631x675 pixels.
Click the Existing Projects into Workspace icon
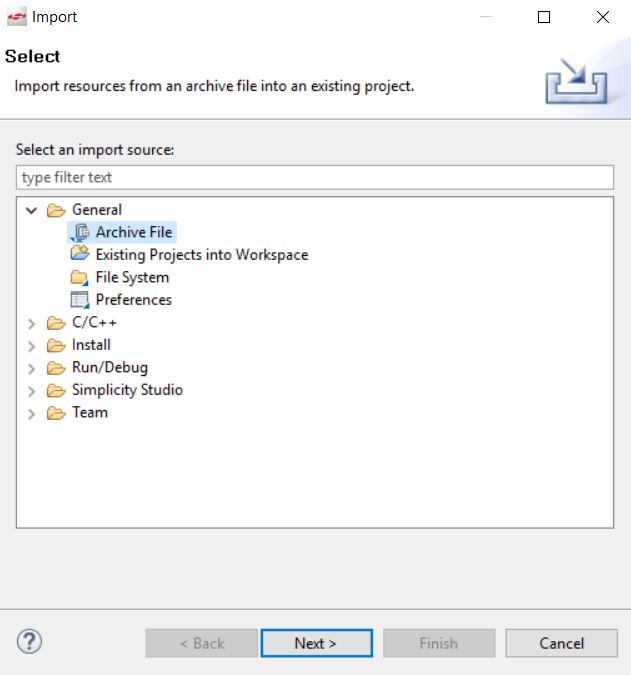point(80,254)
